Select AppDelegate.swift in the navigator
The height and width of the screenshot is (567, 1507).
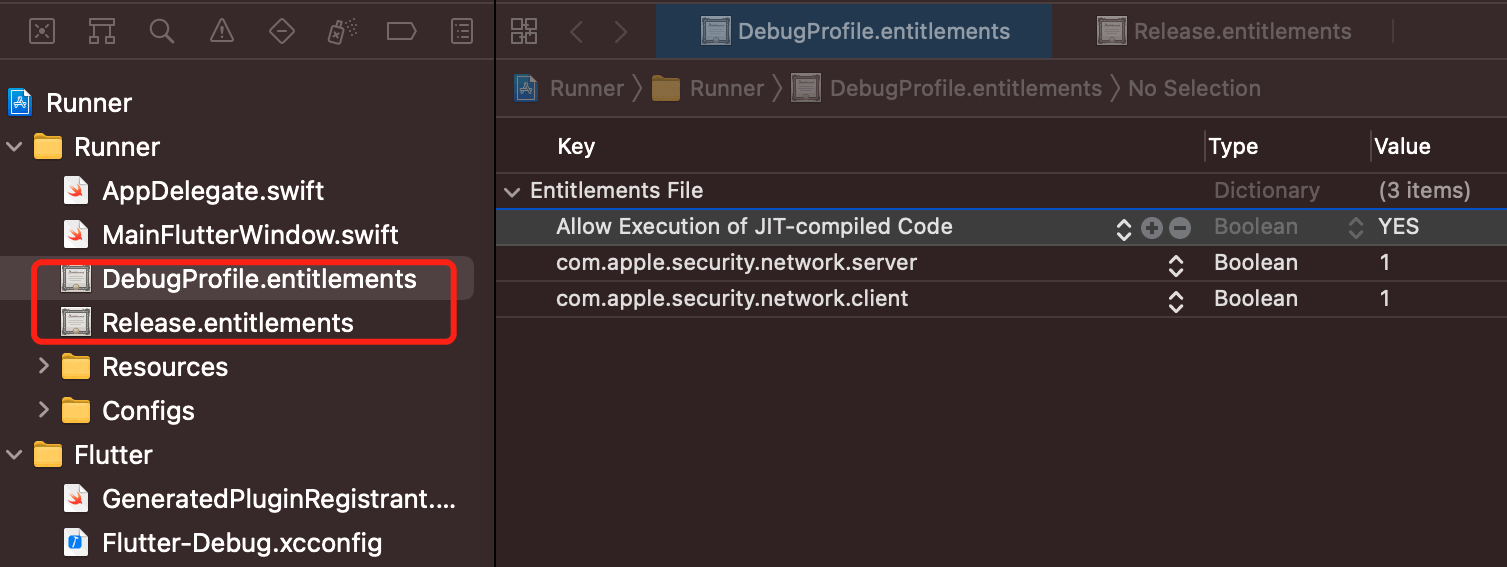(x=212, y=191)
